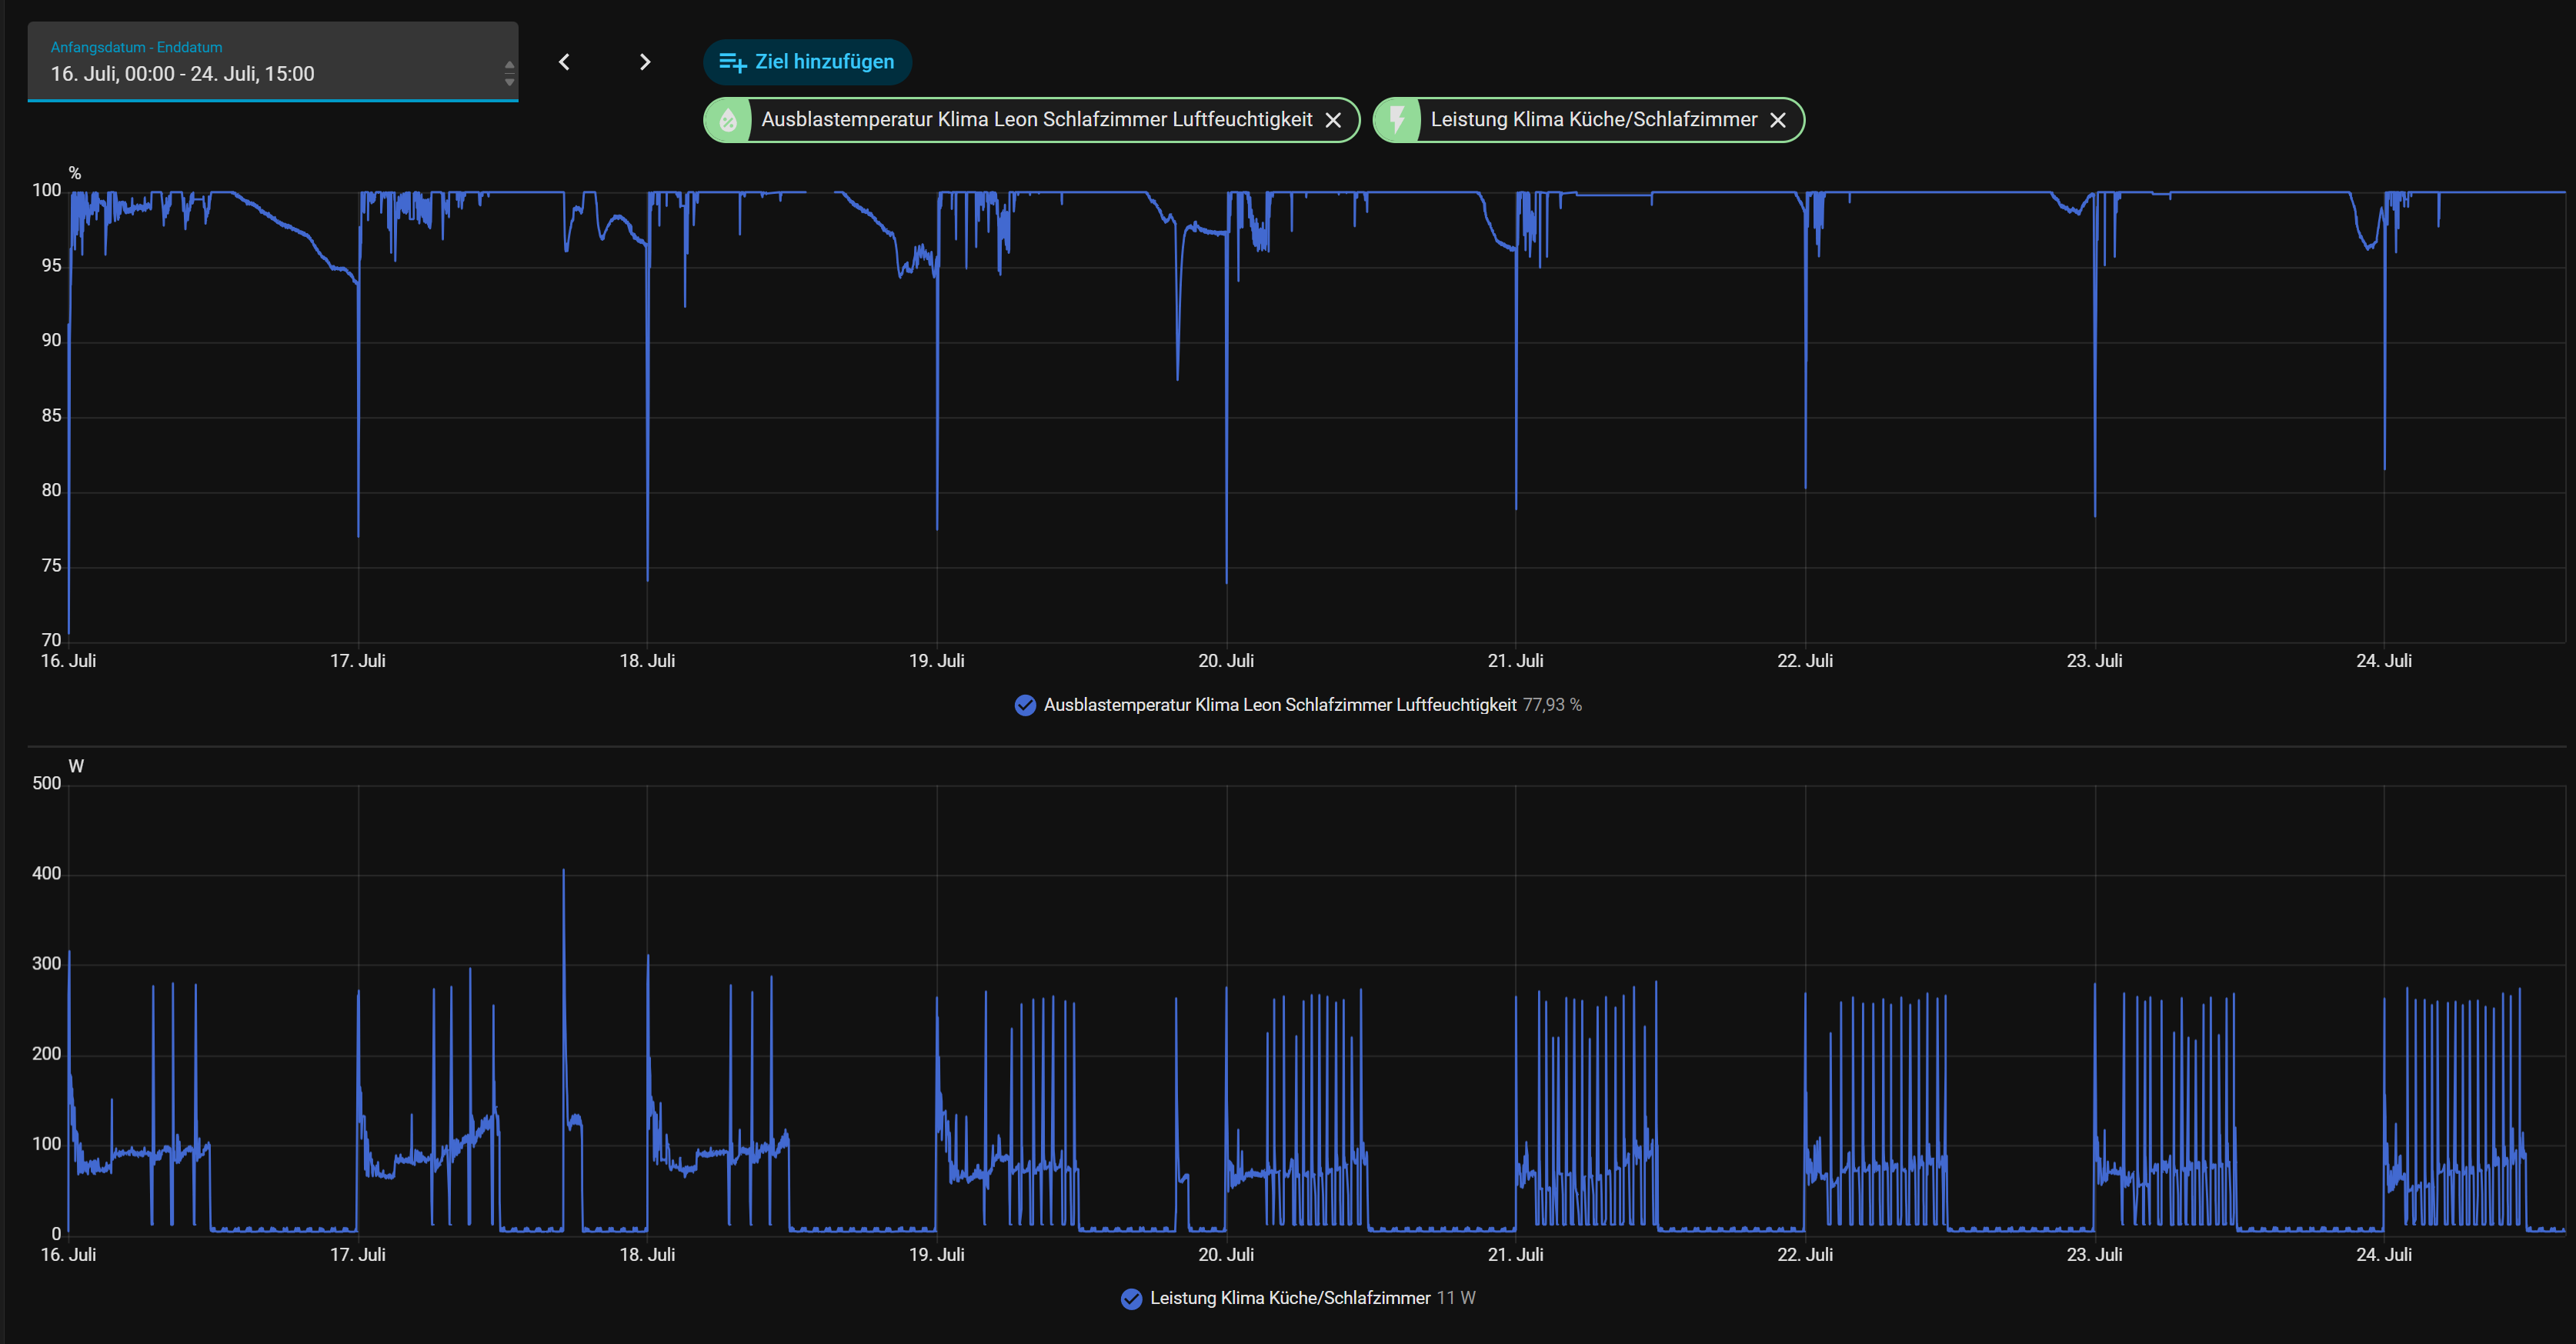
Task: Click the 400 W axis label
Action: [x=46, y=874]
